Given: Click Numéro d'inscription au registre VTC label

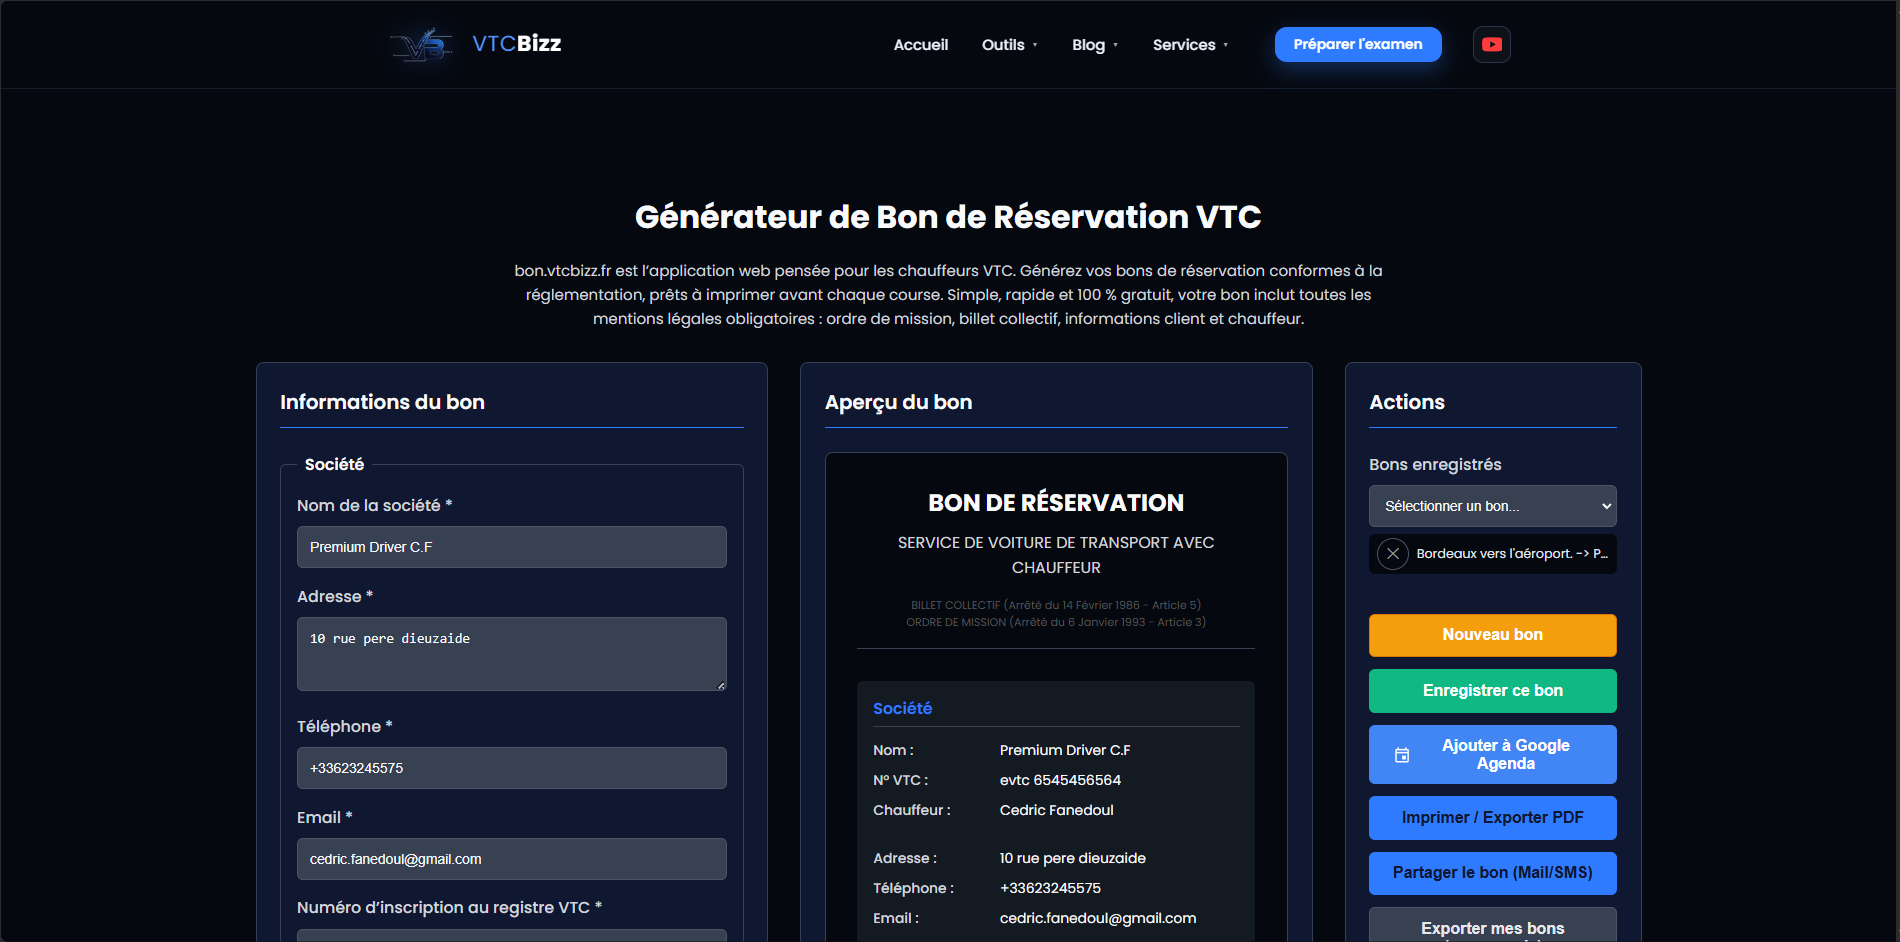Looking at the screenshot, I should tap(449, 907).
